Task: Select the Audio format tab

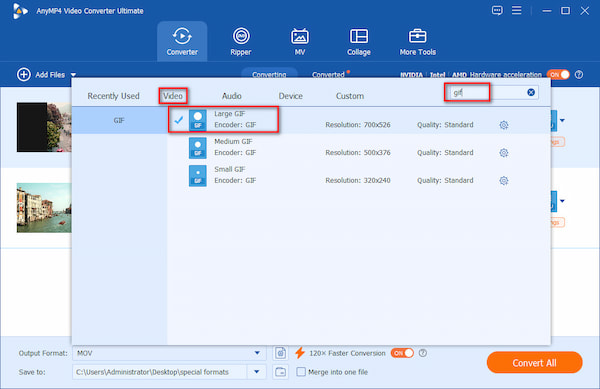Action: [232, 96]
